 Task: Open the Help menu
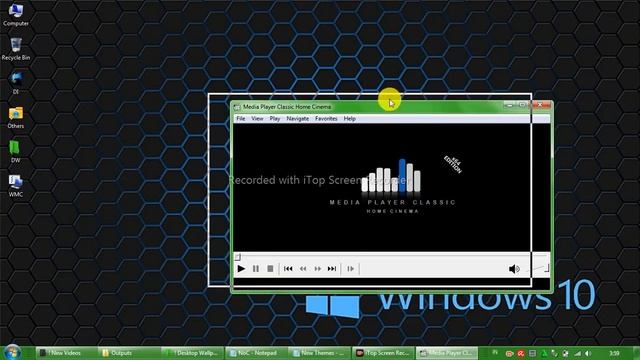coord(349,119)
